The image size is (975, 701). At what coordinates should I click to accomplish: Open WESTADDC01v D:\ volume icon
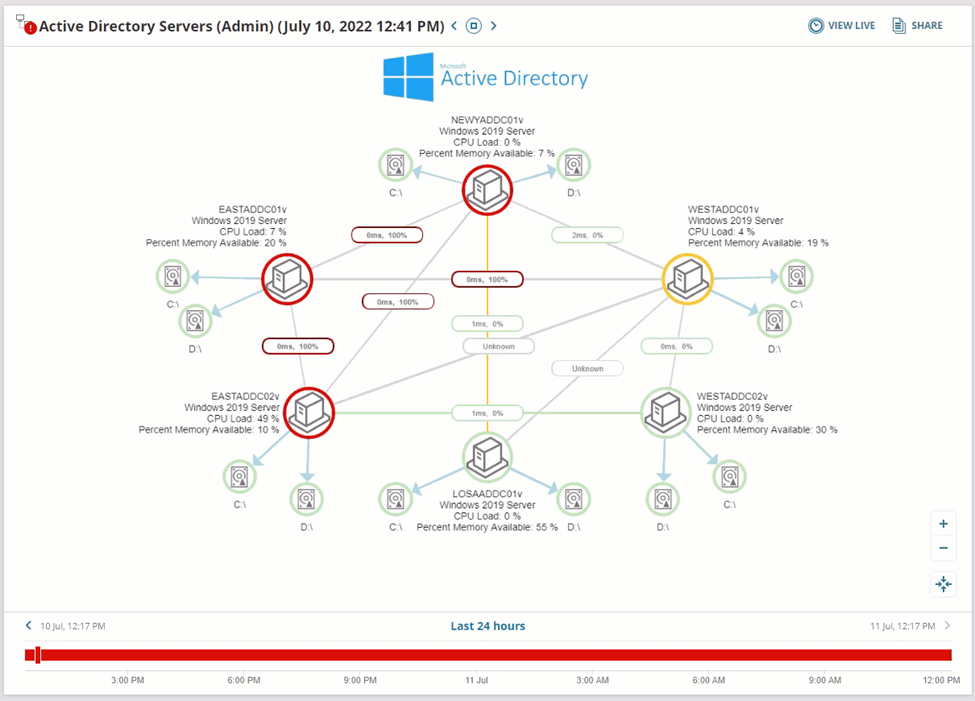[774, 321]
